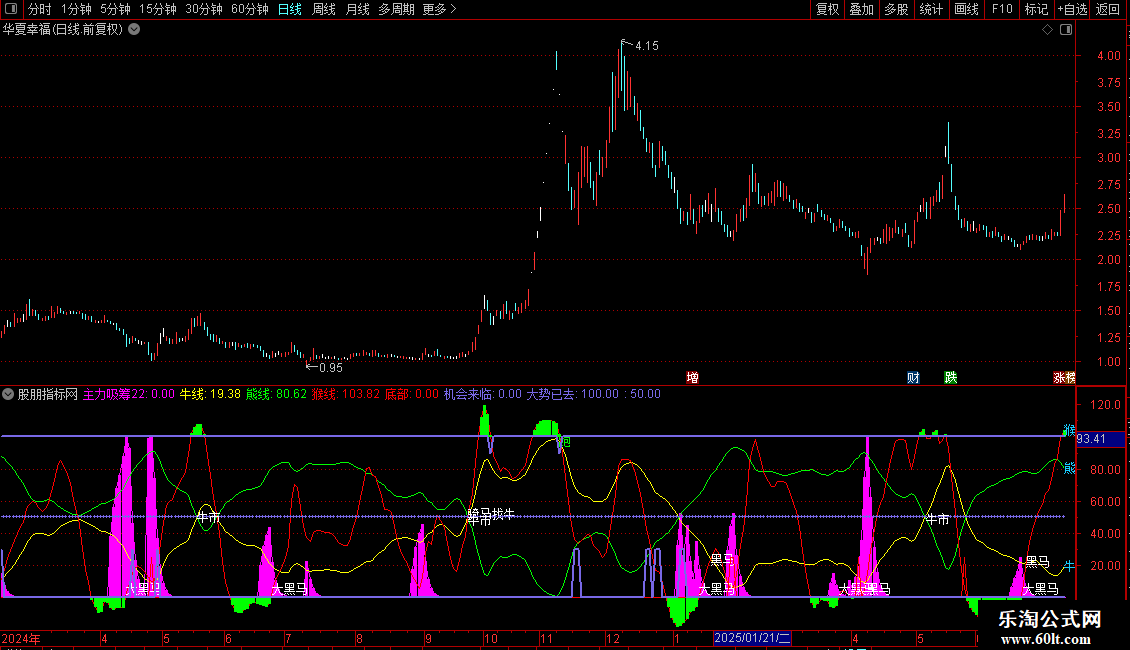The width and height of the screenshot is (1130, 650).
Task: Open the 多周期 multi-period view
Action: pos(396,9)
